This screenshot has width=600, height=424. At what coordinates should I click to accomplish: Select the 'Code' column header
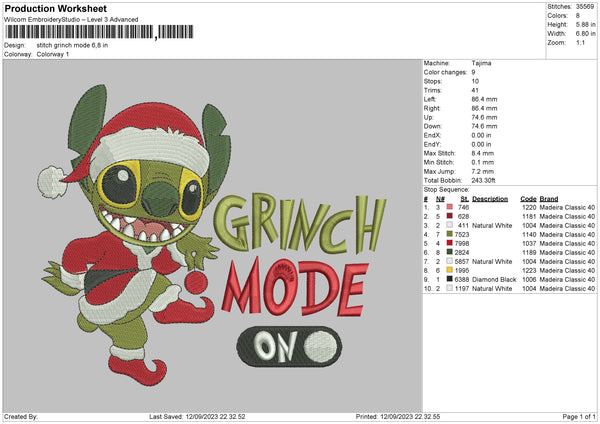tap(528, 199)
